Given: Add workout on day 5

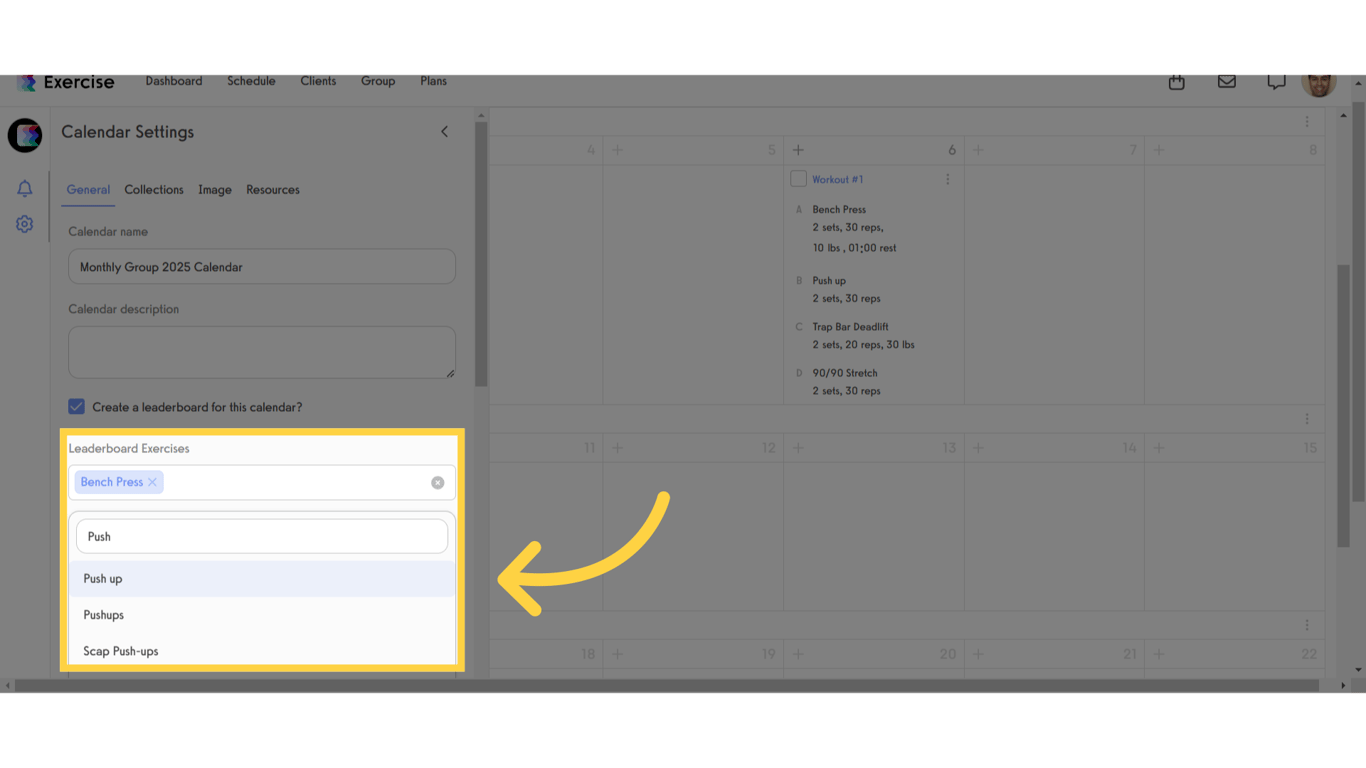Looking at the screenshot, I should [x=617, y=150].
